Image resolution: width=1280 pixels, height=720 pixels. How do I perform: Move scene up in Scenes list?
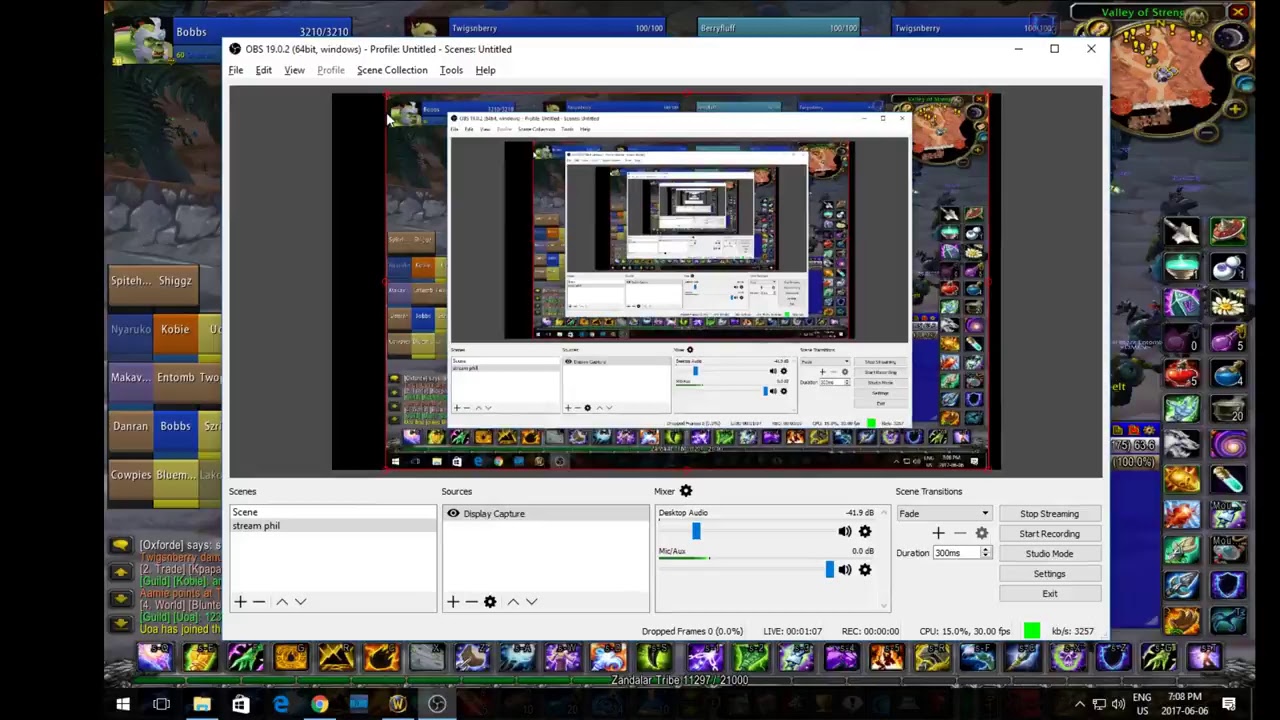point(282,602)
